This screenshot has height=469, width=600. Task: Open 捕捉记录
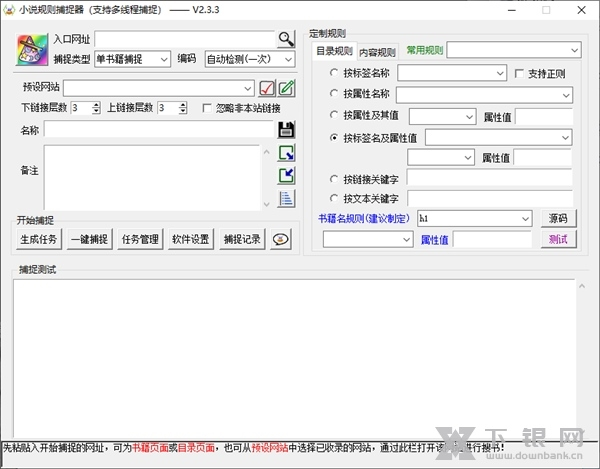click(242, 239)
